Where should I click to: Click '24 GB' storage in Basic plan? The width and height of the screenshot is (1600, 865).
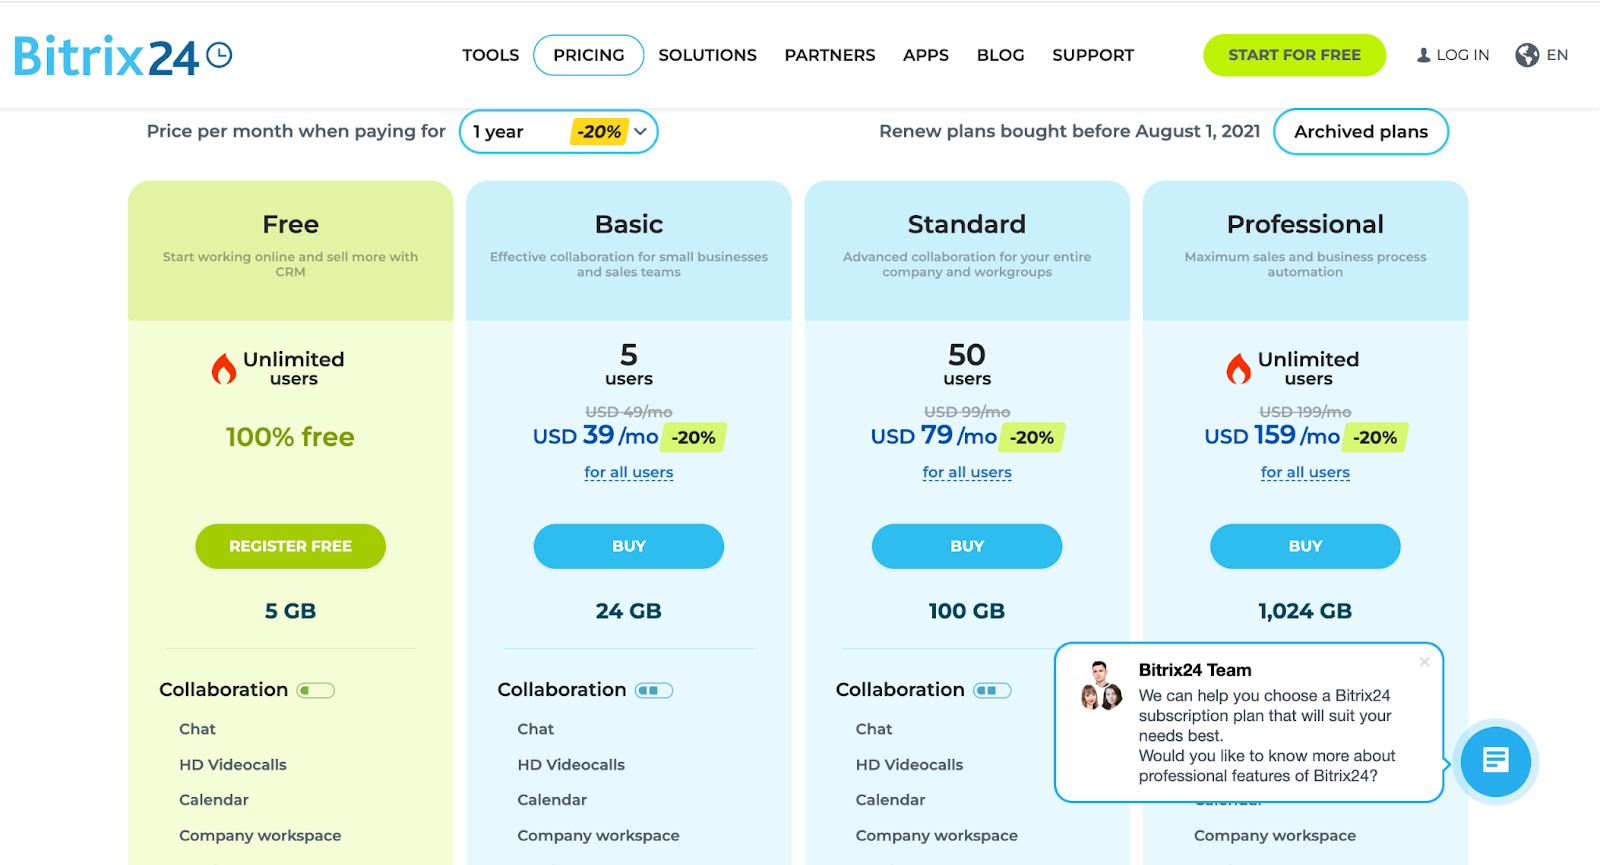(629, 611)
